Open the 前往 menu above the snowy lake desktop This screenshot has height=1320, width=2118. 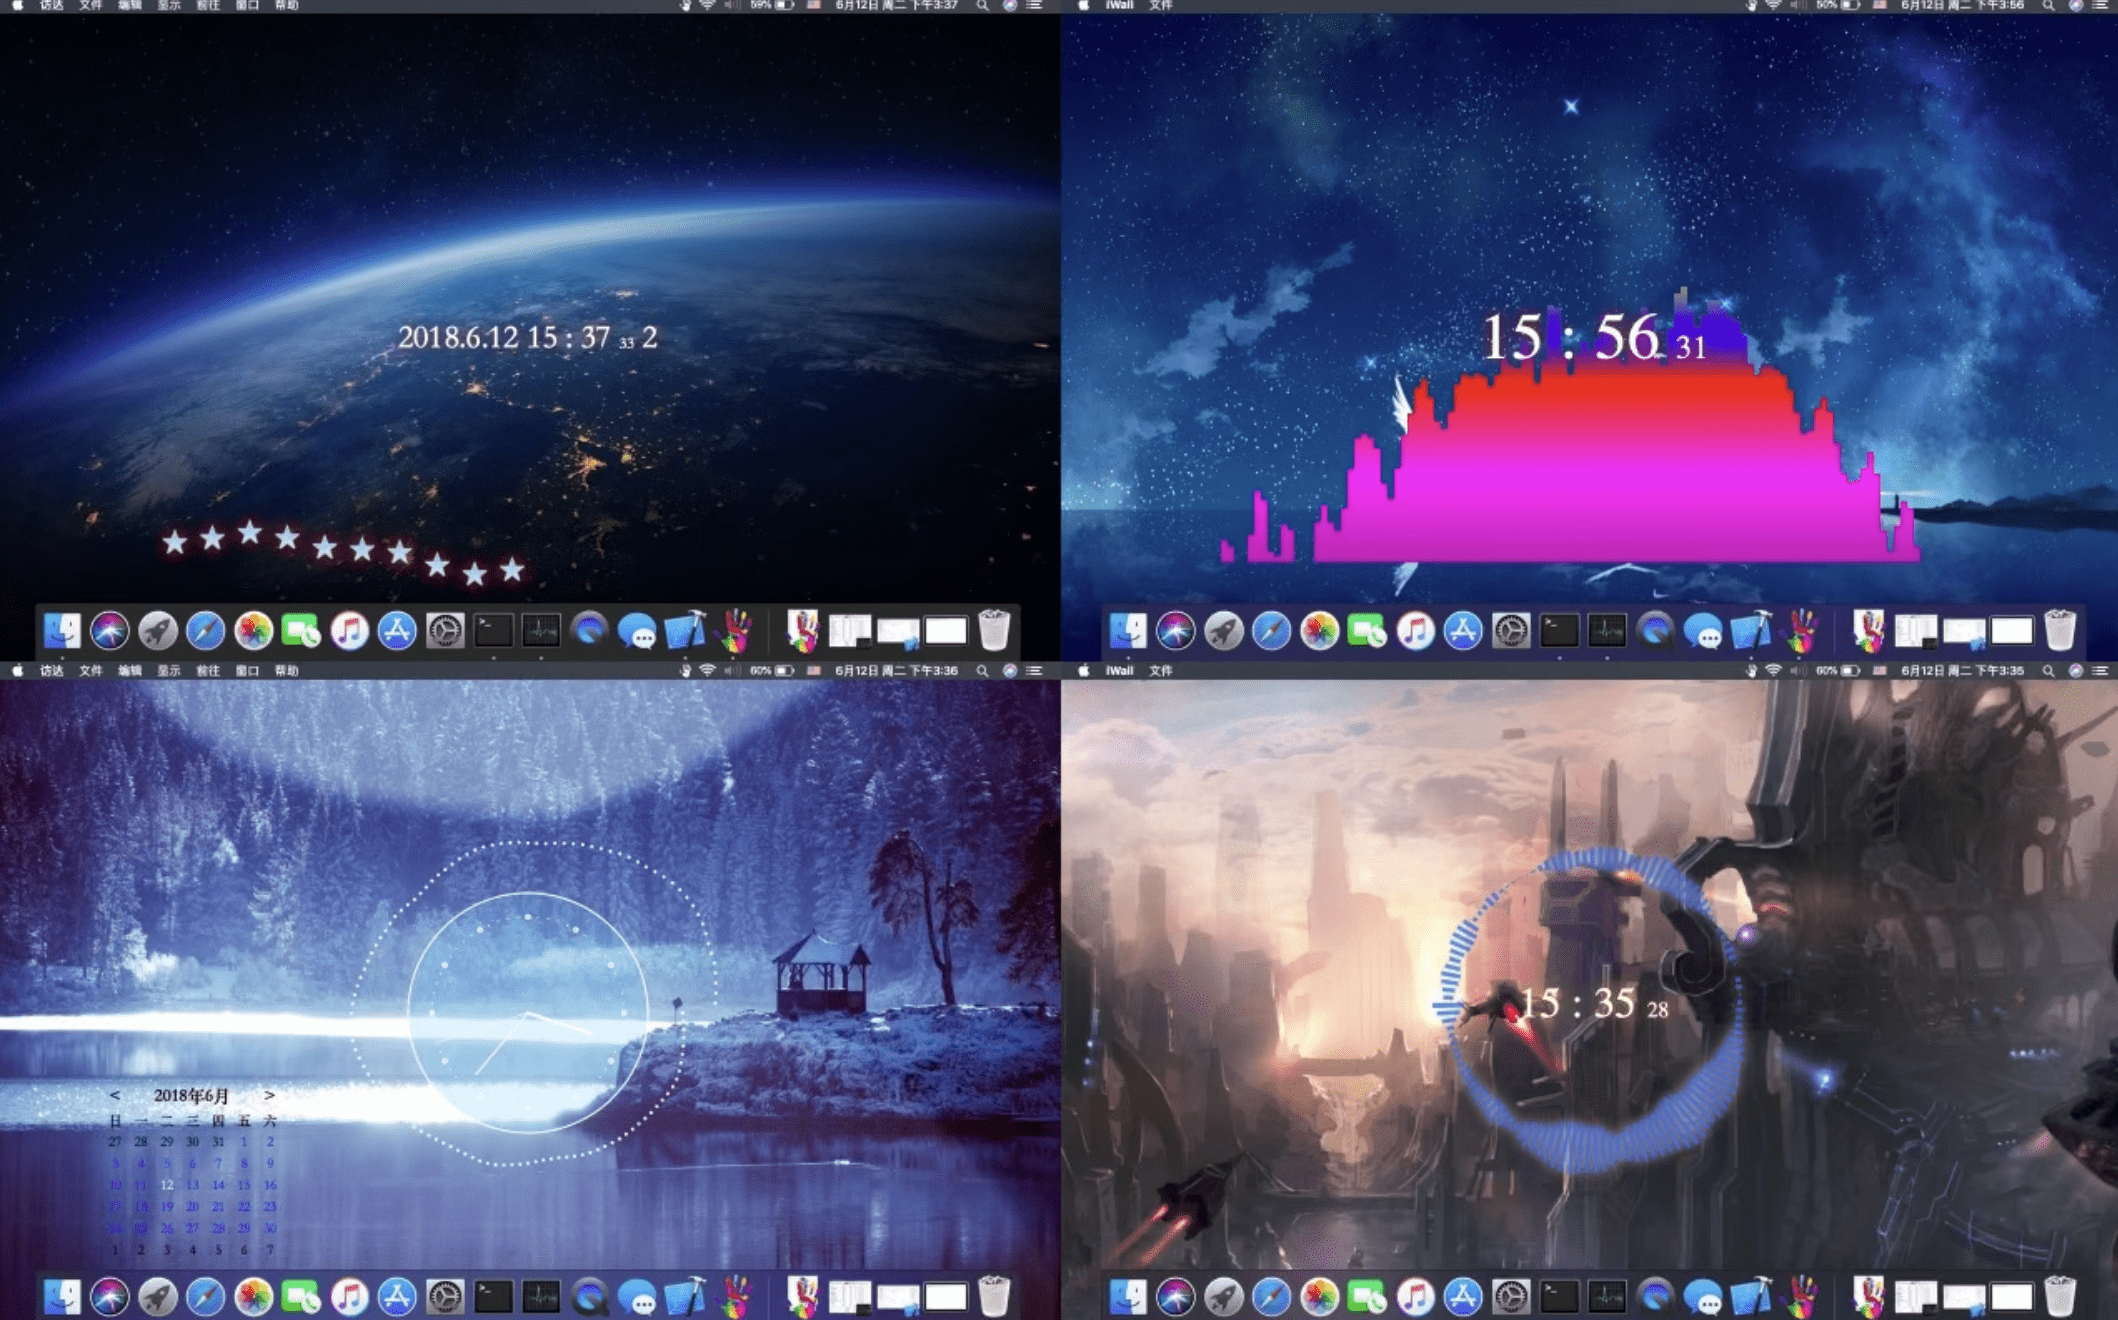click(x=207, y=671)
